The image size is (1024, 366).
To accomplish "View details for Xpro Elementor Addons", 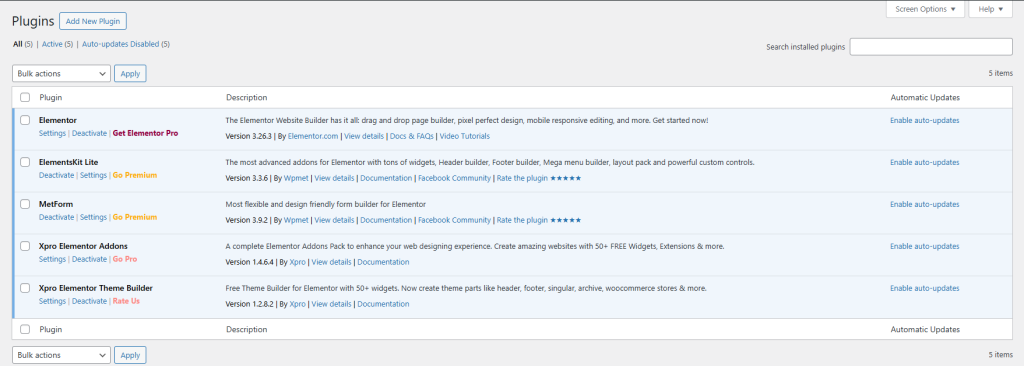I will [x=331, y=262].
